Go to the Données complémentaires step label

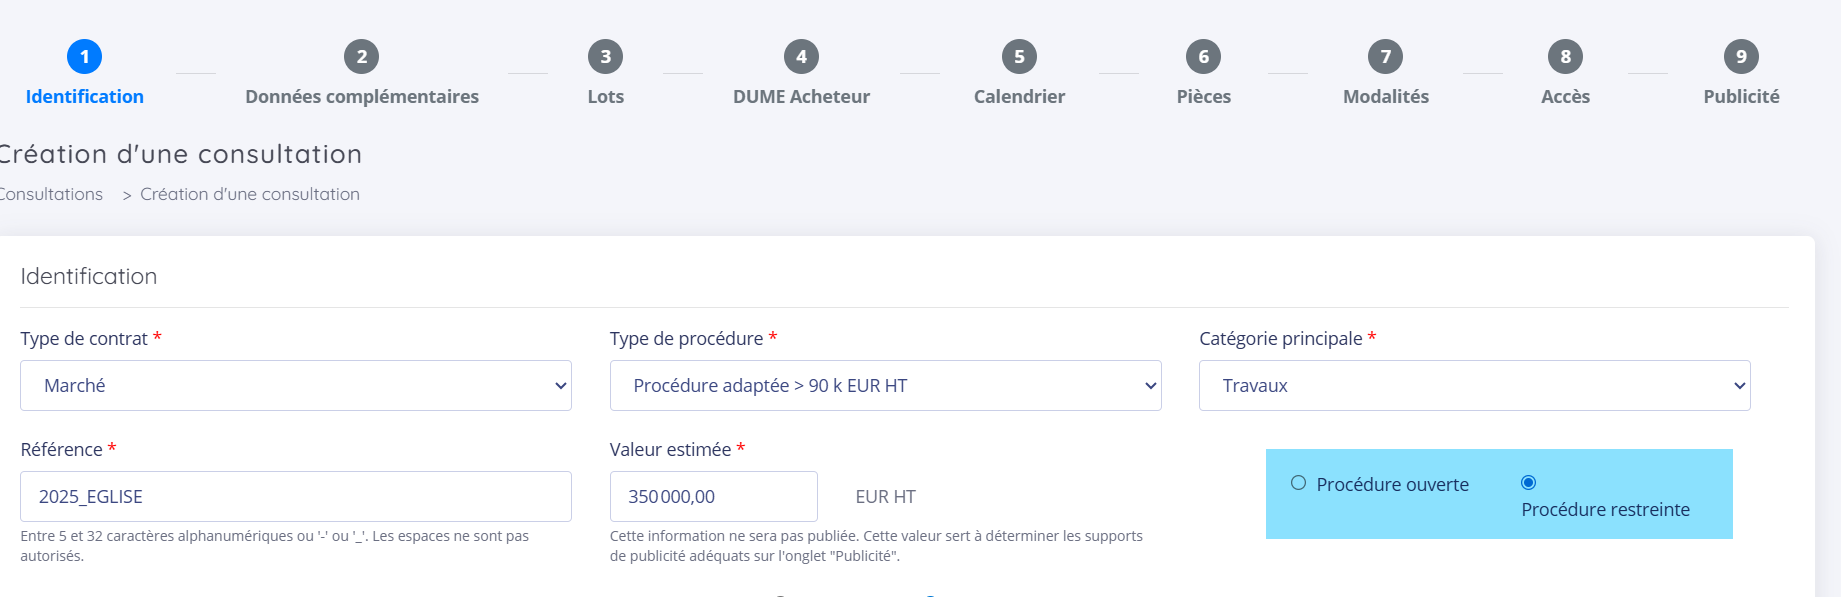pyautogui.click(x=362, y=97)
